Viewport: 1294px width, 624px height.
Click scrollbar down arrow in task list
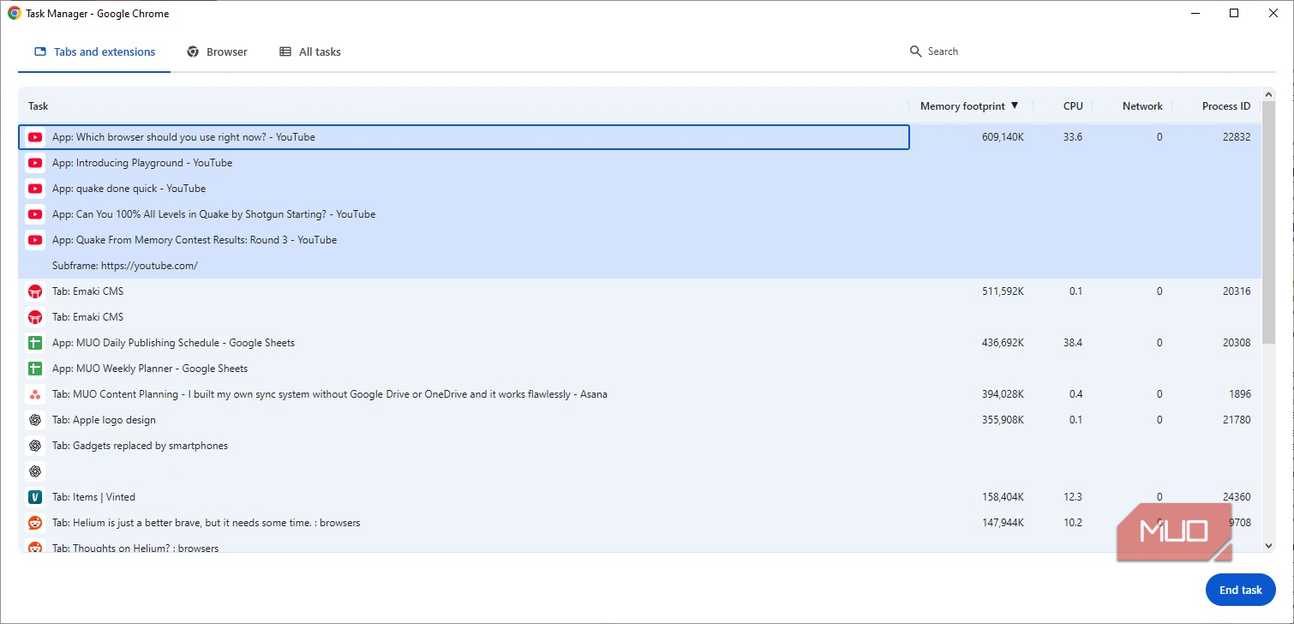click(x=1269, y=546)
